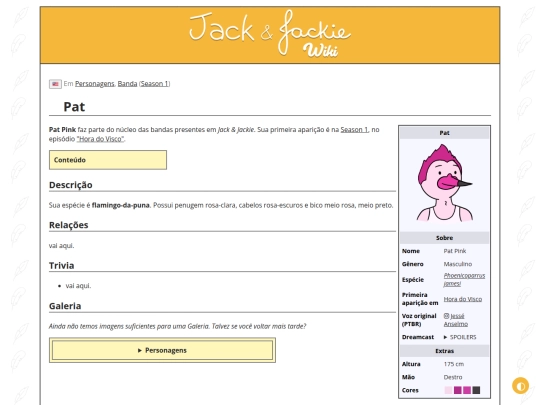Click the 'Primeira aparição em' label
540x405 pixels.
(420, 299)
